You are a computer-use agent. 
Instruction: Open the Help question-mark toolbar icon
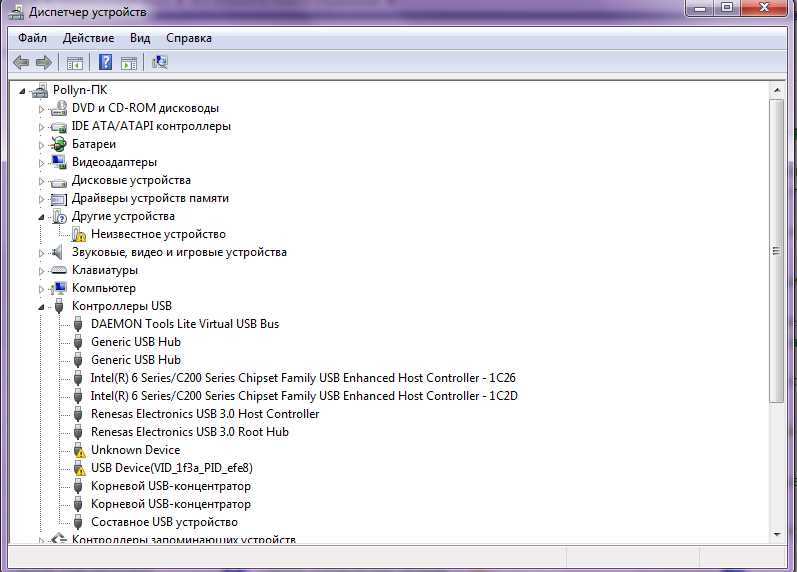pyautogui.click(x=105, y=62)
